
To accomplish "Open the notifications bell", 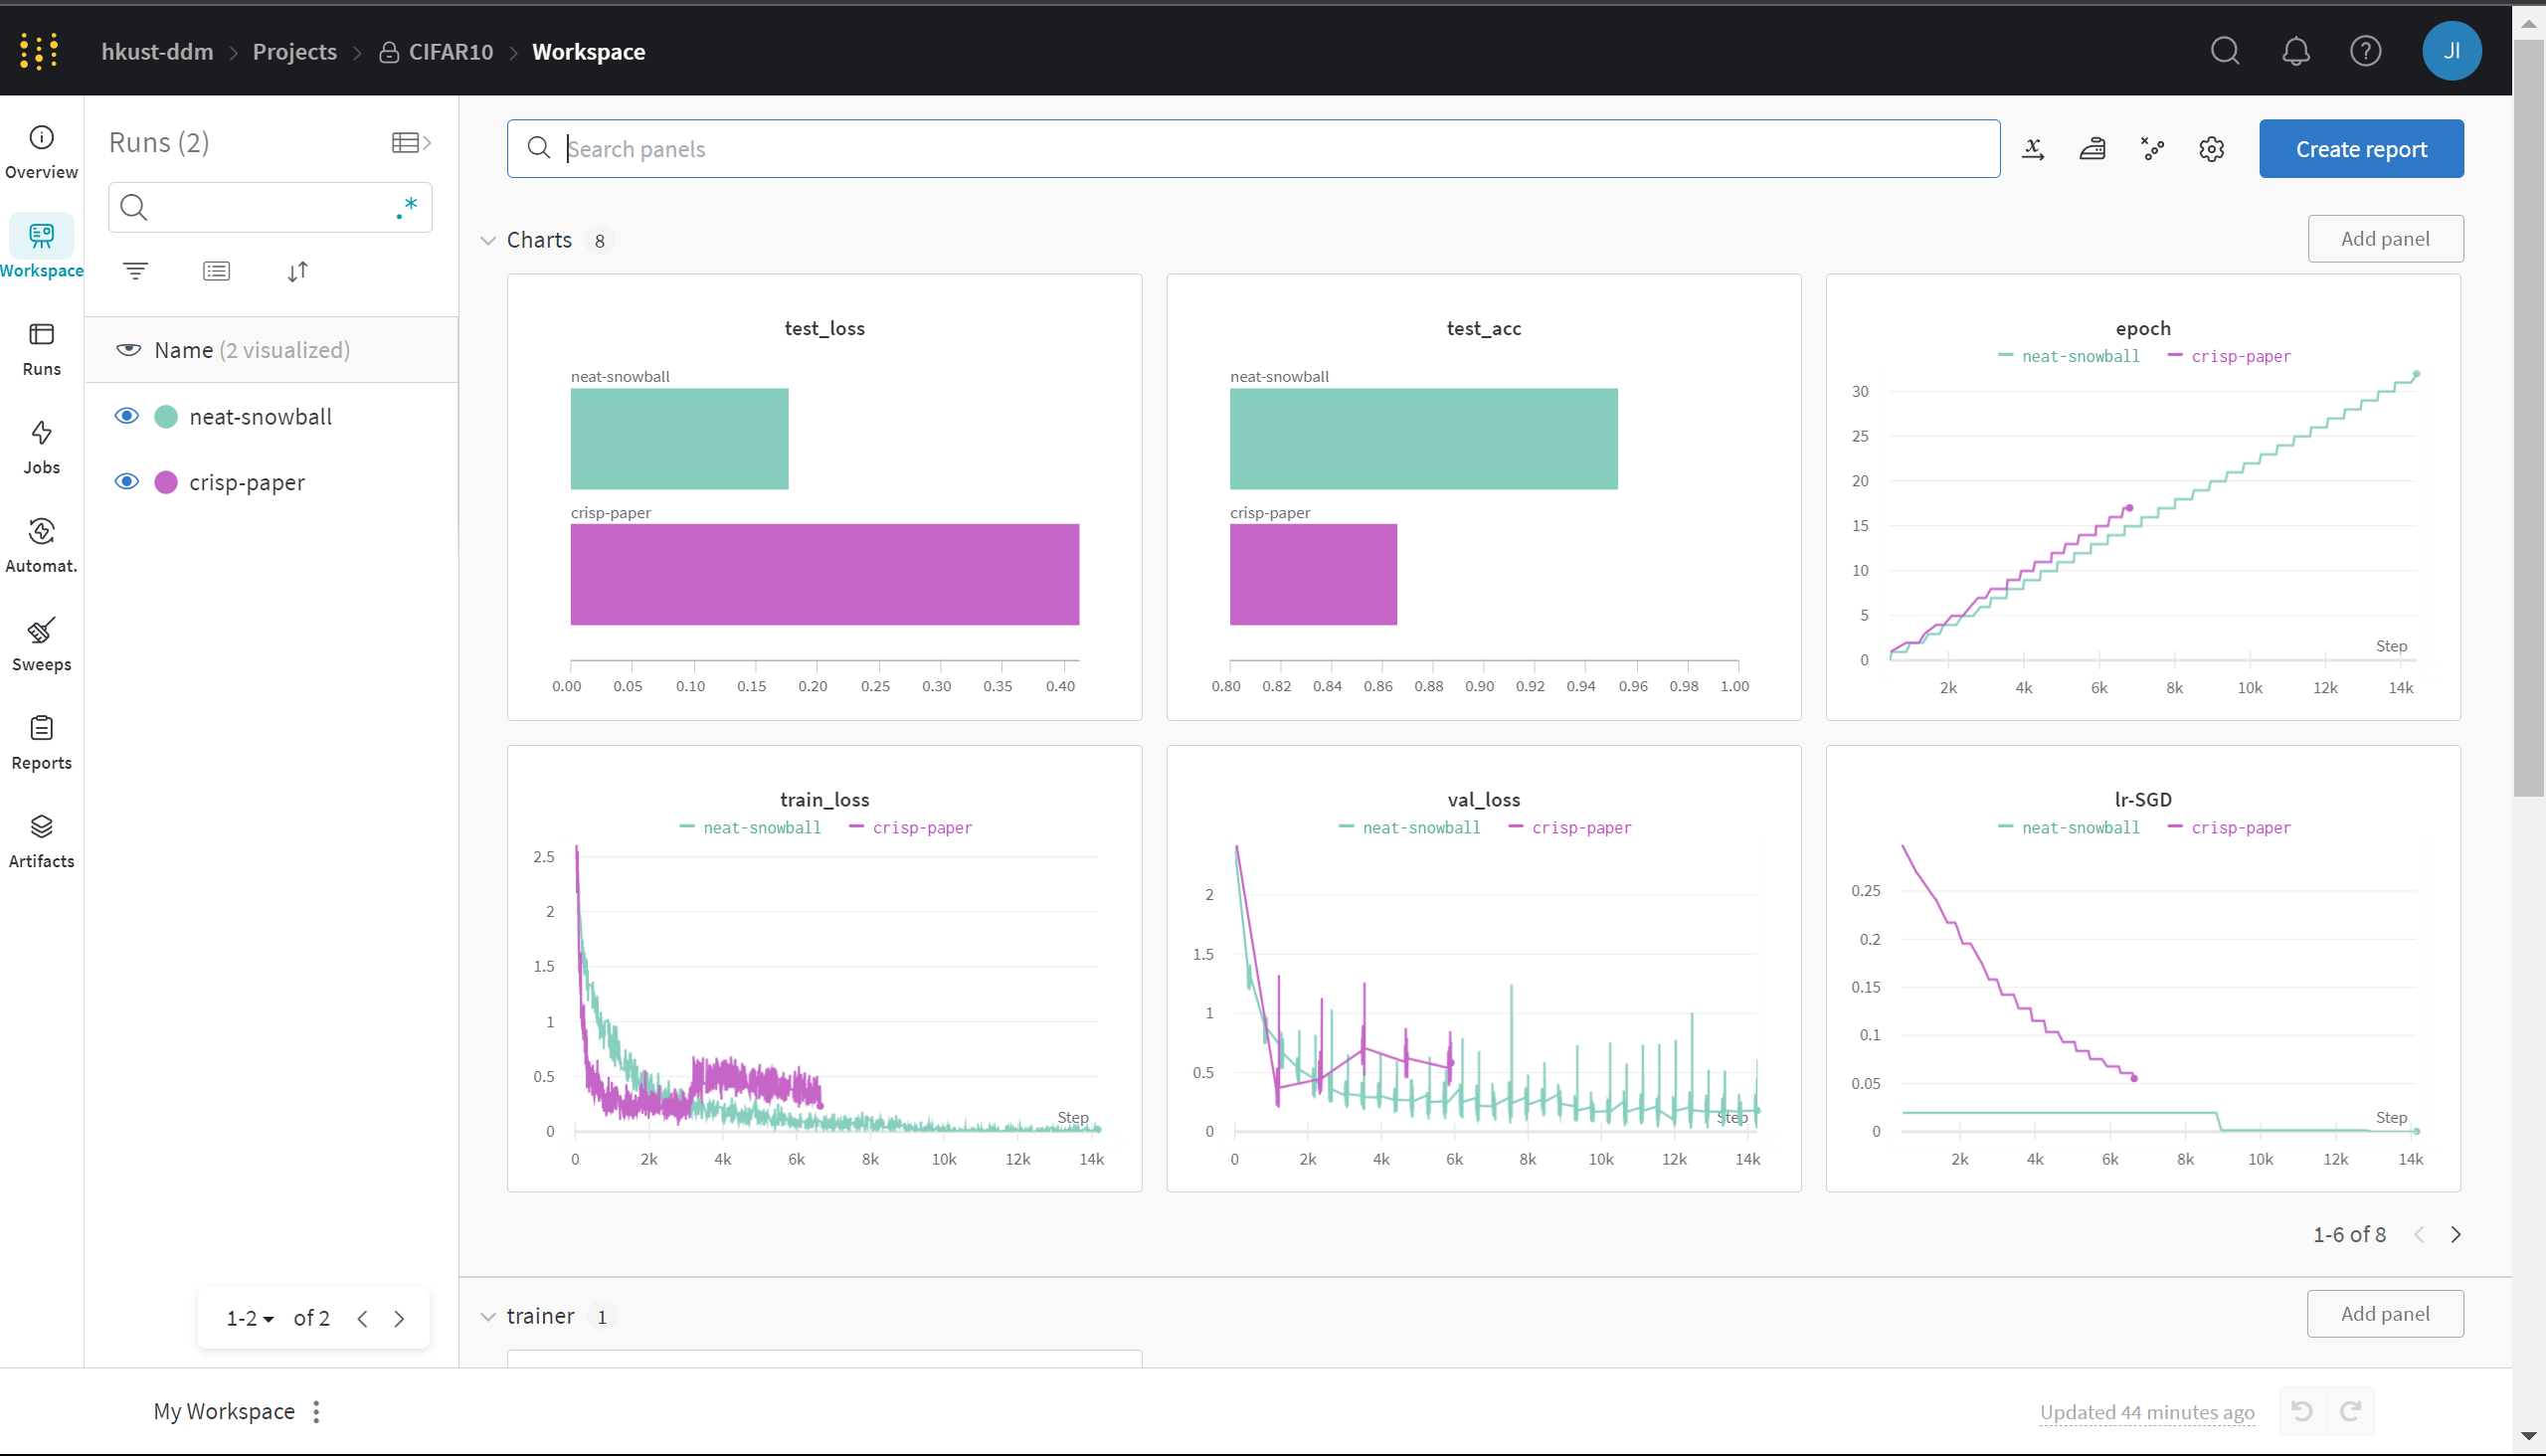I will (2295, 51).
